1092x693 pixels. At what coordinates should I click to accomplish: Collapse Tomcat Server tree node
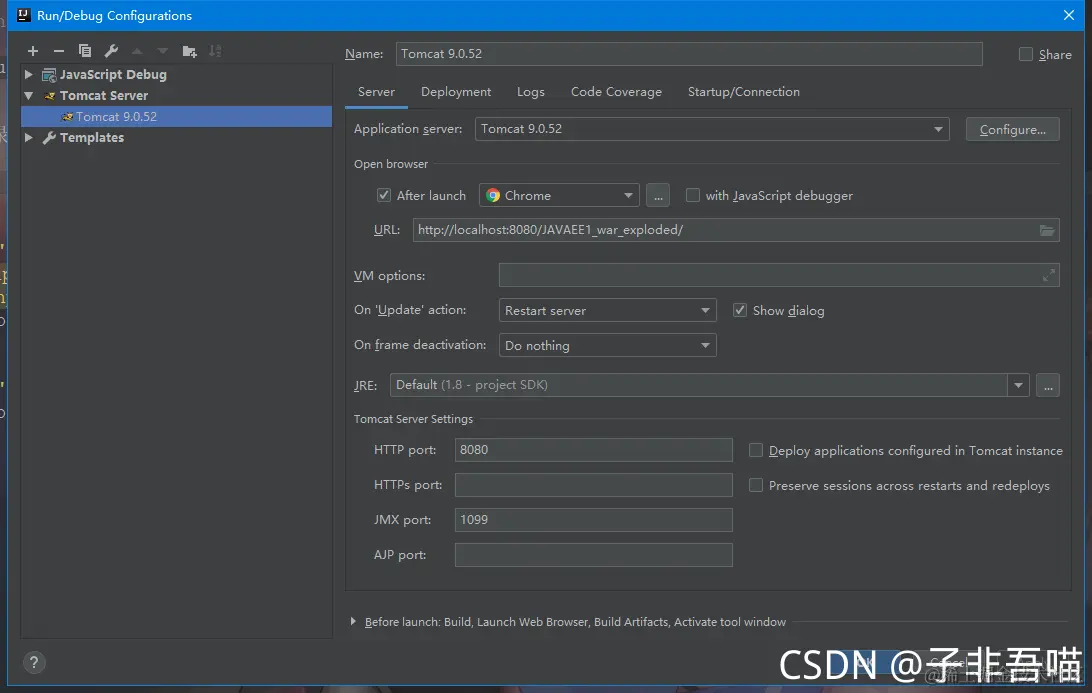[x=29, y=95]
